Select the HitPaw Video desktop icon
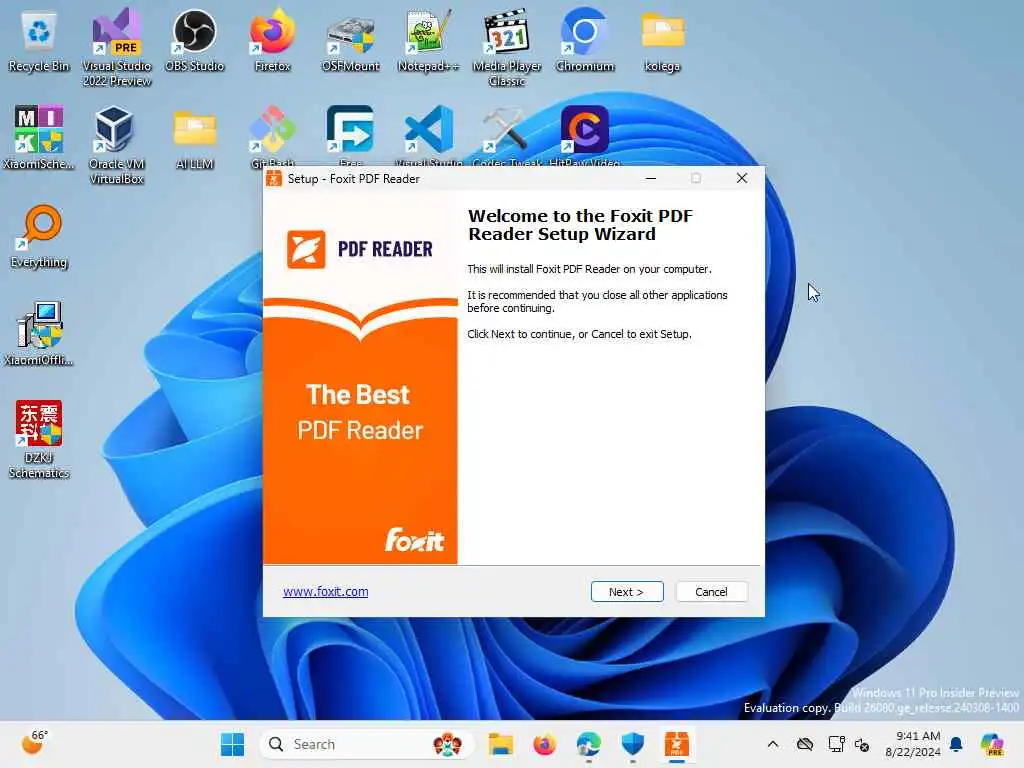 pyautogui.click(x=585, y=135)
